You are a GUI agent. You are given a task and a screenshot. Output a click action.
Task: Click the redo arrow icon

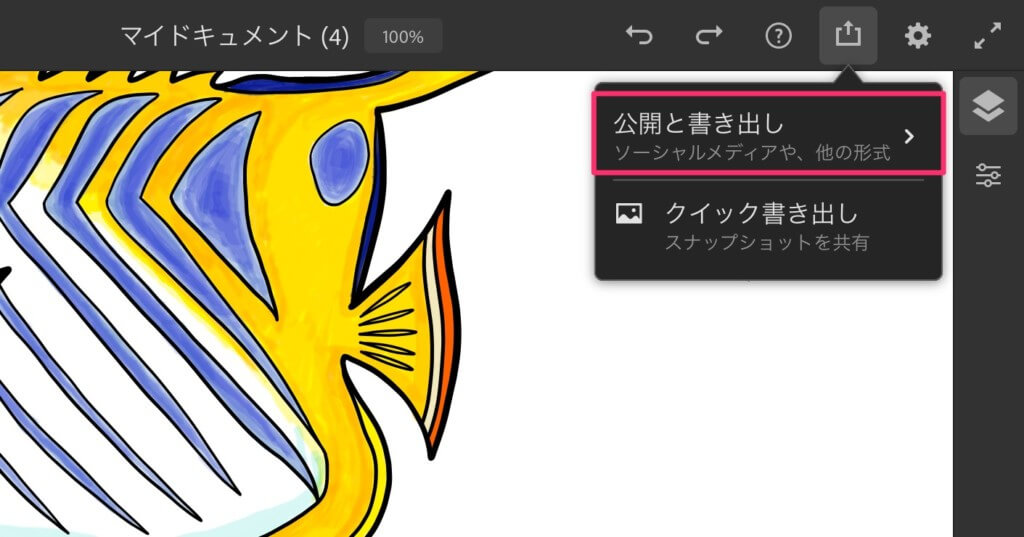tap(708, 36)
